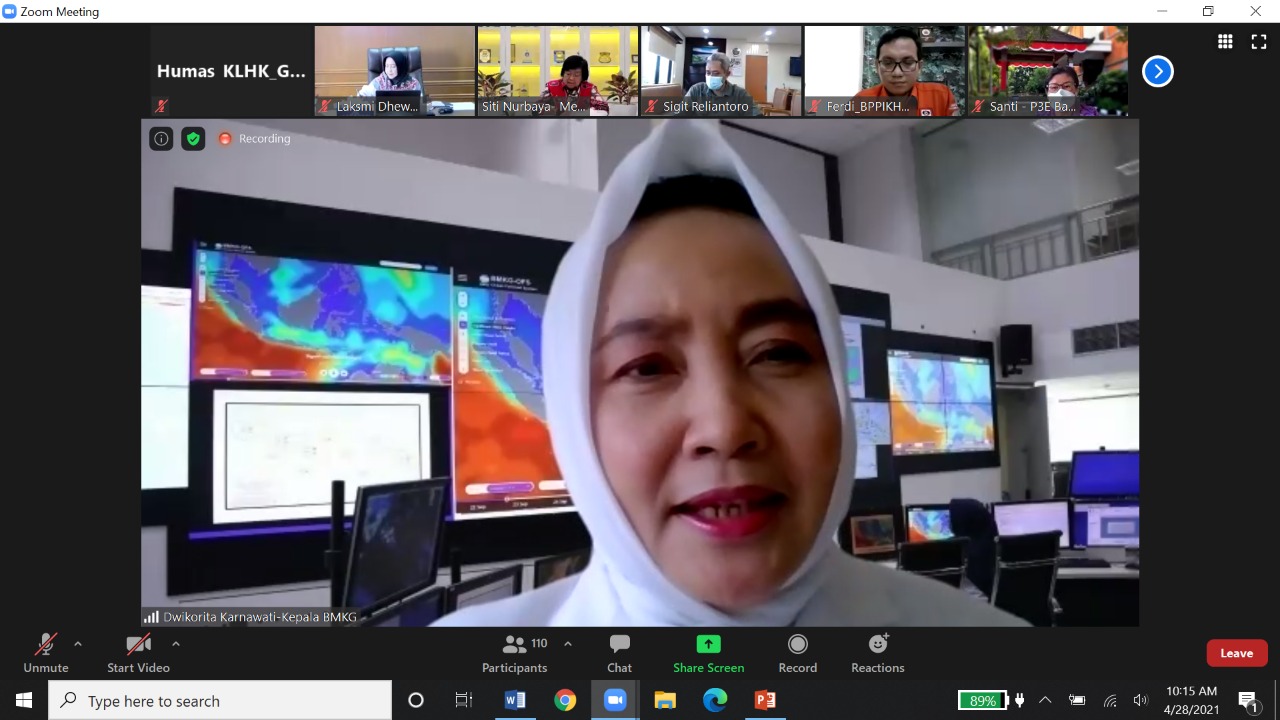Click the meeting information icon
The image size is (1280, 720).
(x=161, y=139)
